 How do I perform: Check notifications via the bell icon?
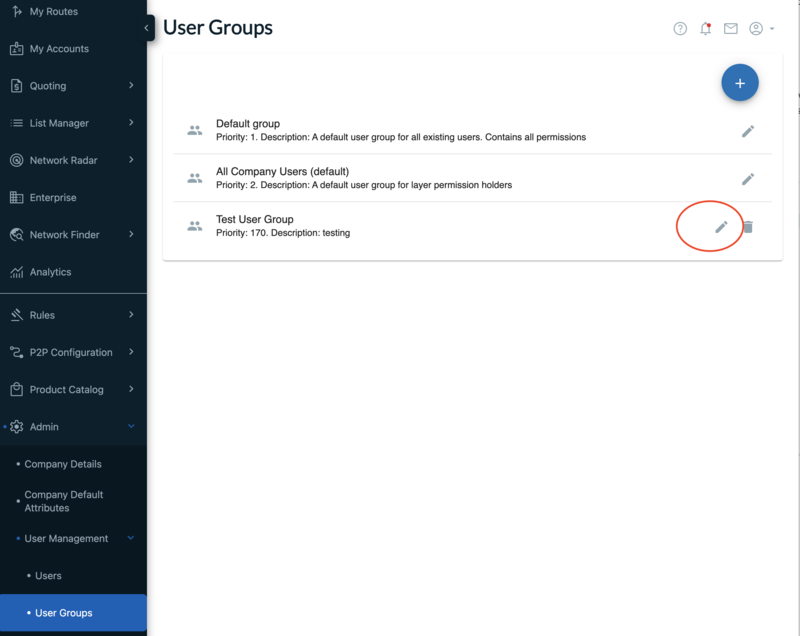(x=705, y=28)
